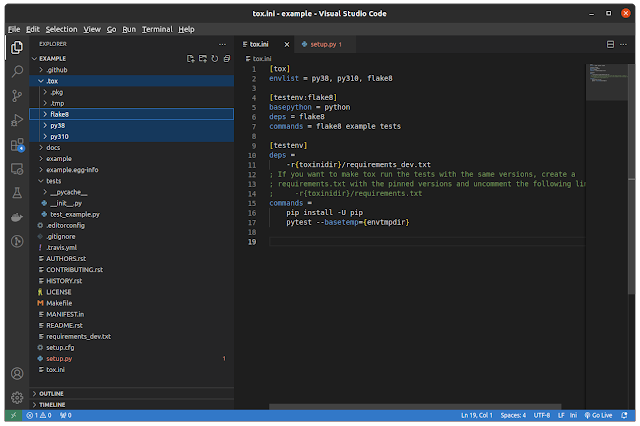Open the Edit menu
Viewport: 640px width, 426px height.
(x=33, y=29)
